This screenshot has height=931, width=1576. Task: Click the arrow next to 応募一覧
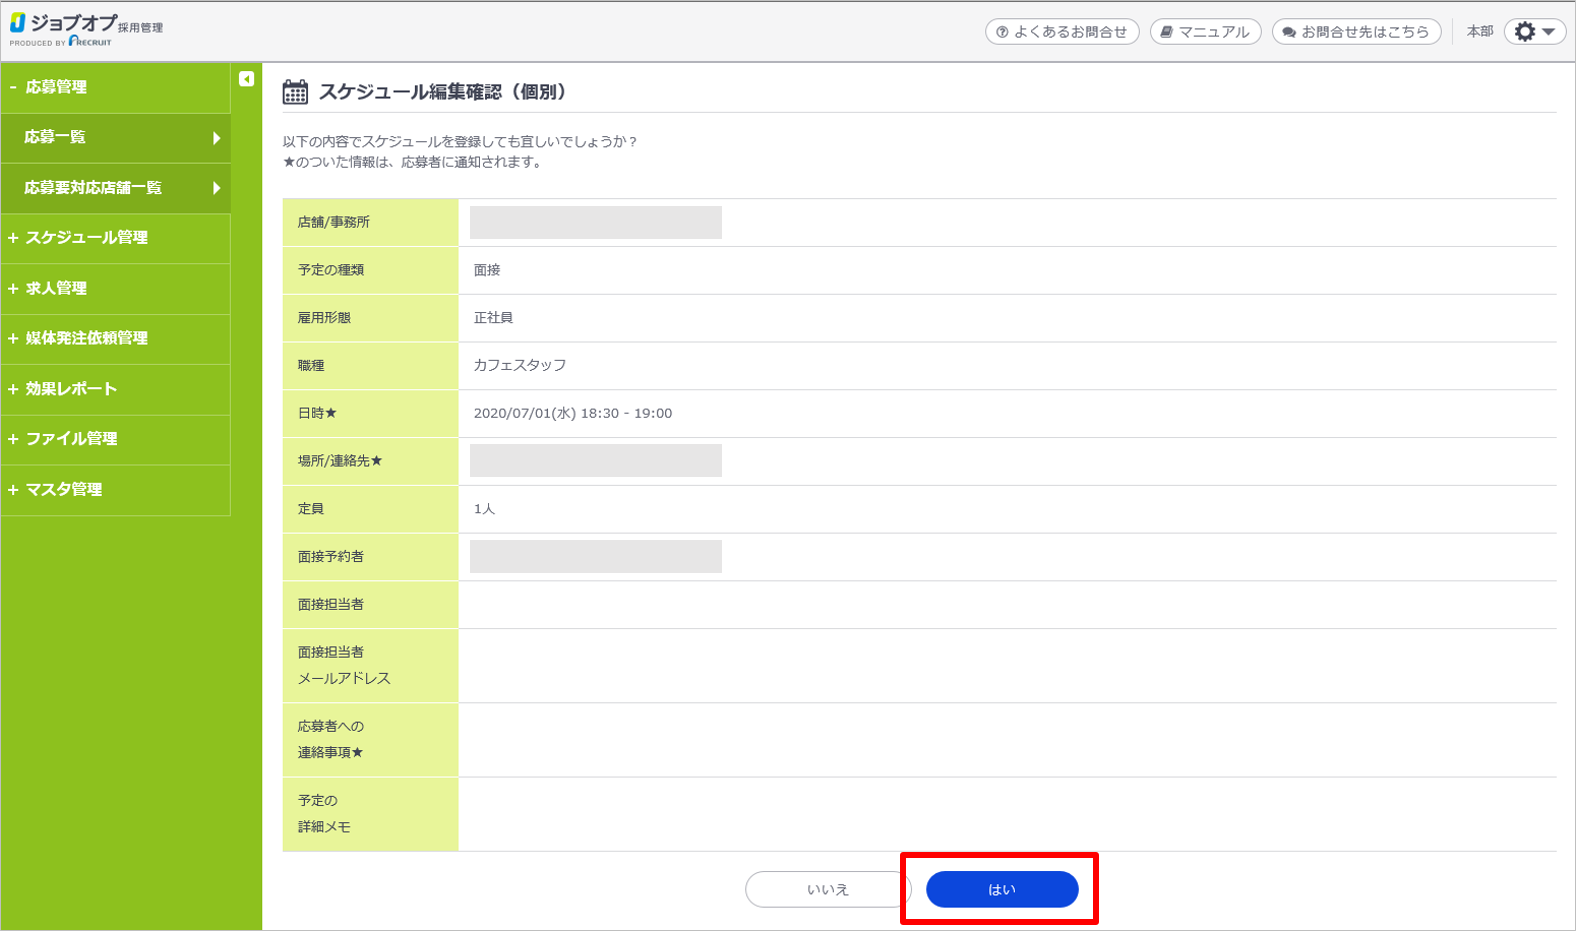pyautogui.click(x=216, y=138)
